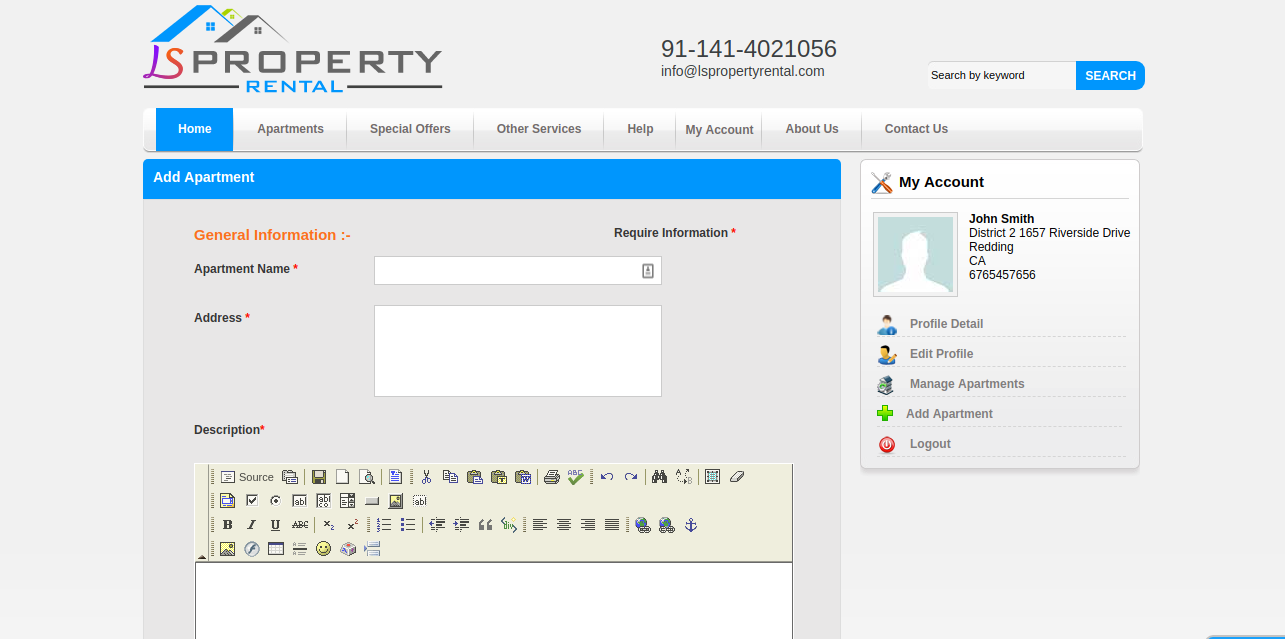Create a Div container icon
This screenshot has width=1285, height=639.
[x=509, y=525]
